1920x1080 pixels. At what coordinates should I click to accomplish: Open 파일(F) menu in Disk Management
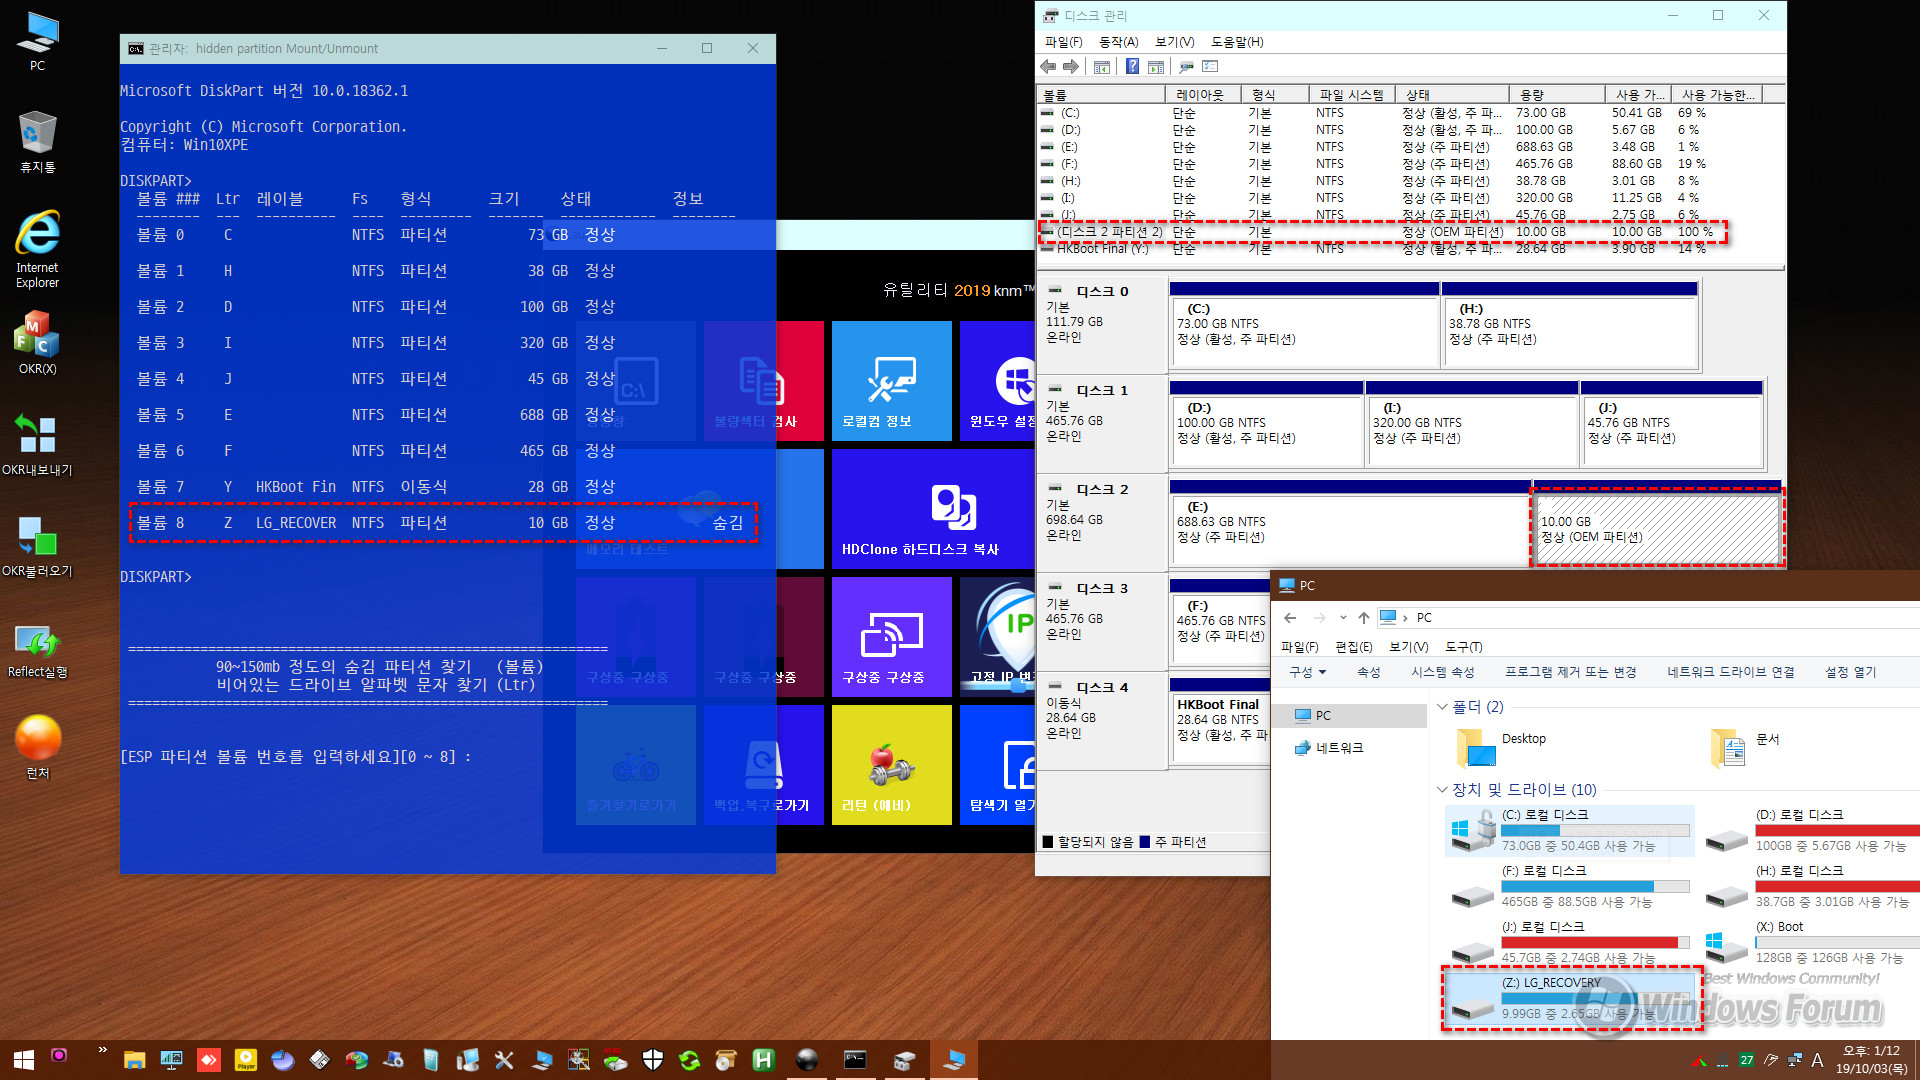(1063, 42)
